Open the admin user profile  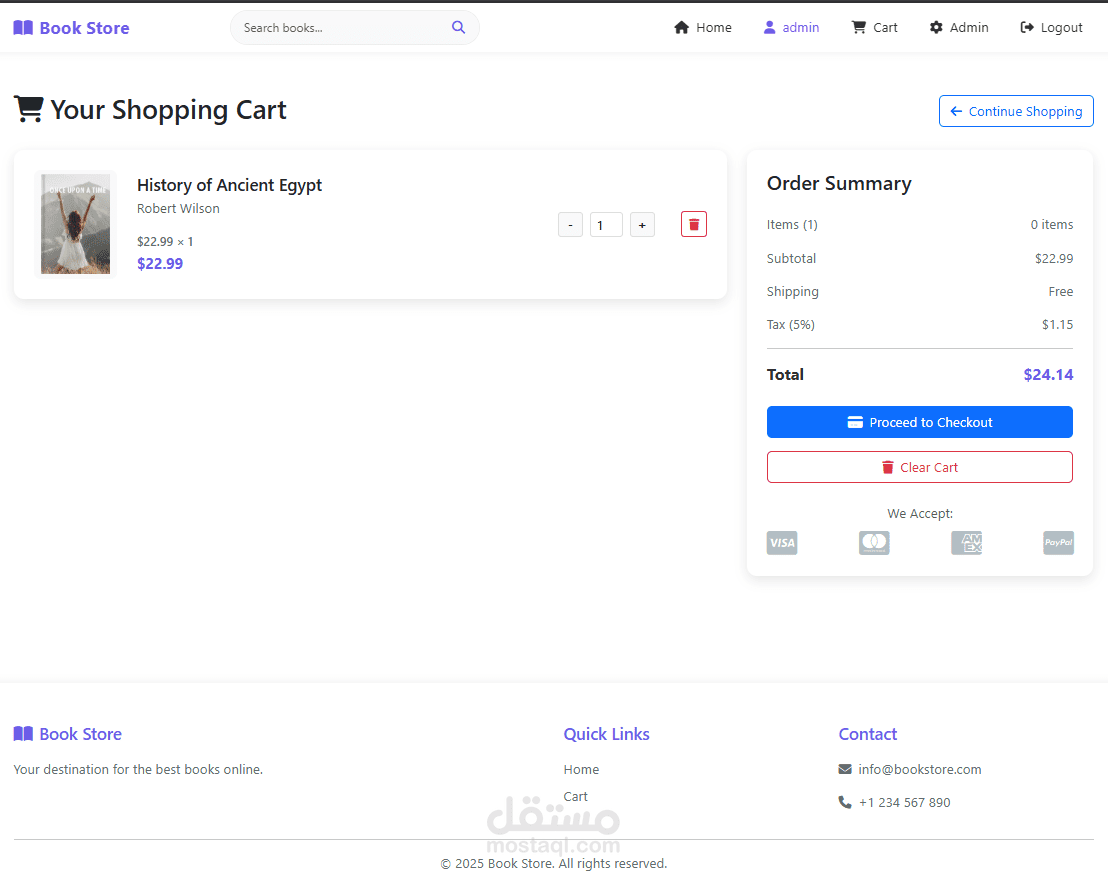point(791,28)
